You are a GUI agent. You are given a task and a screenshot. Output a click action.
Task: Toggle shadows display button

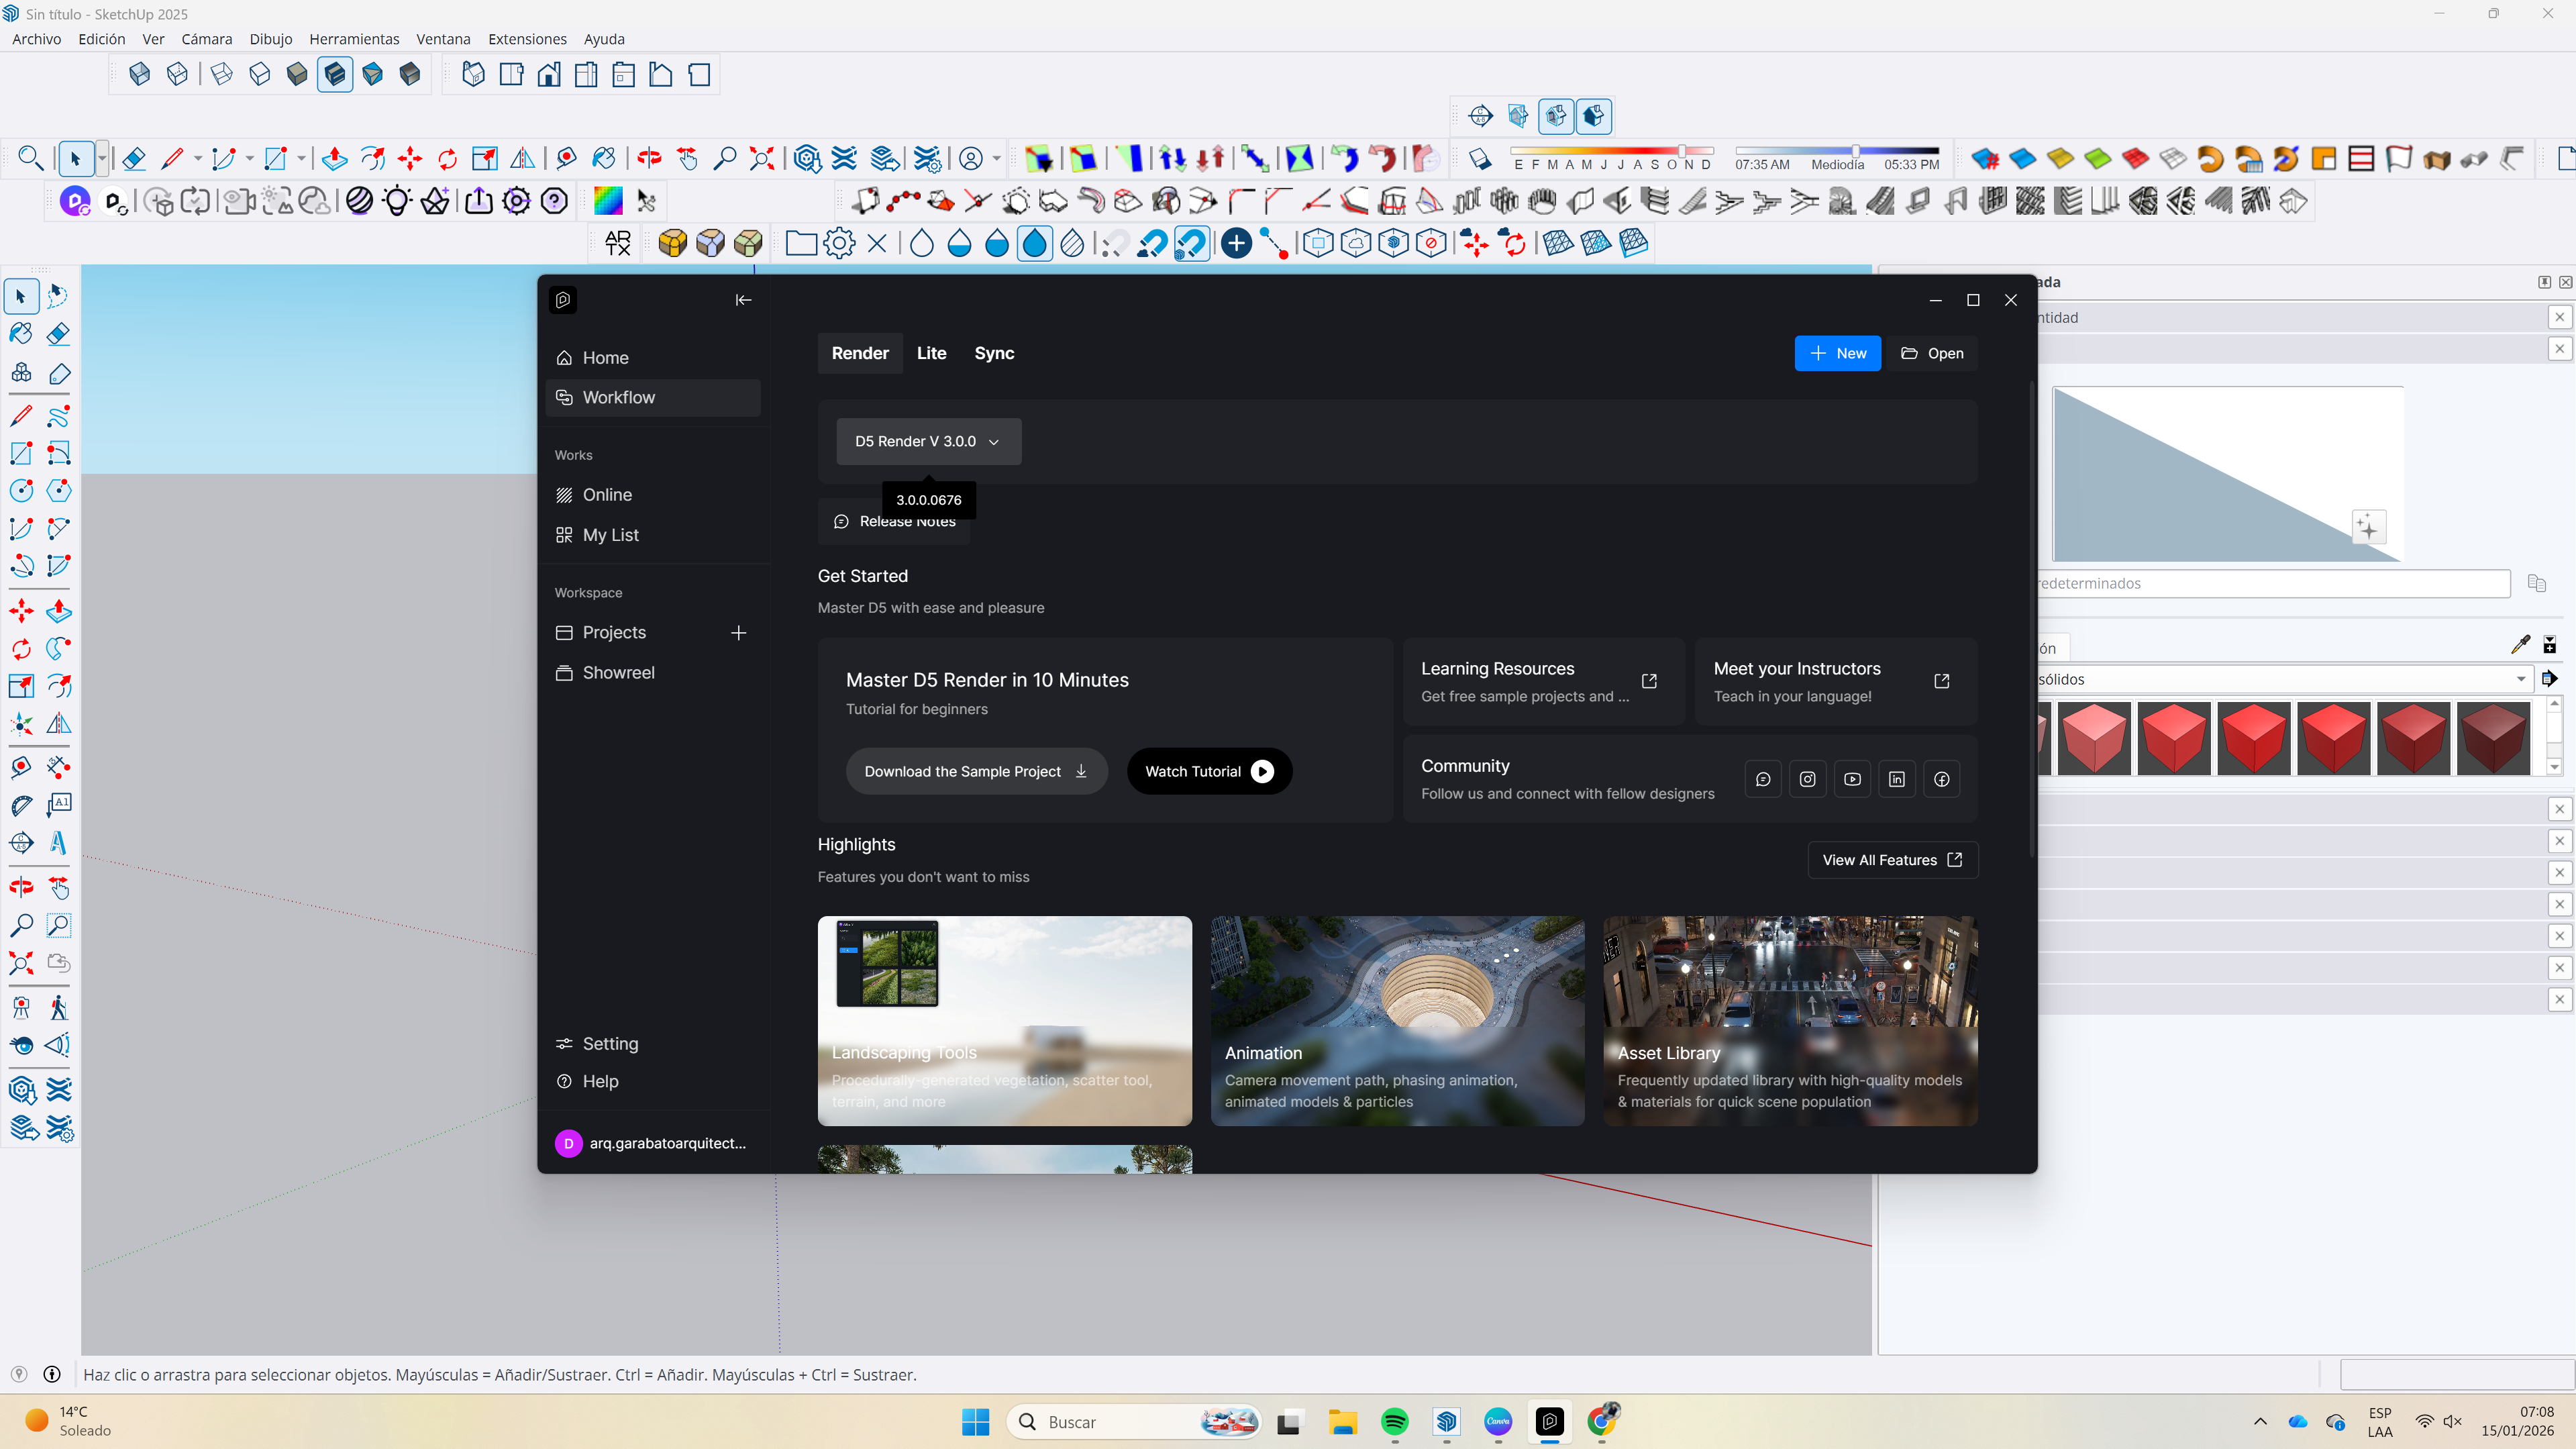pos(1480,158)
